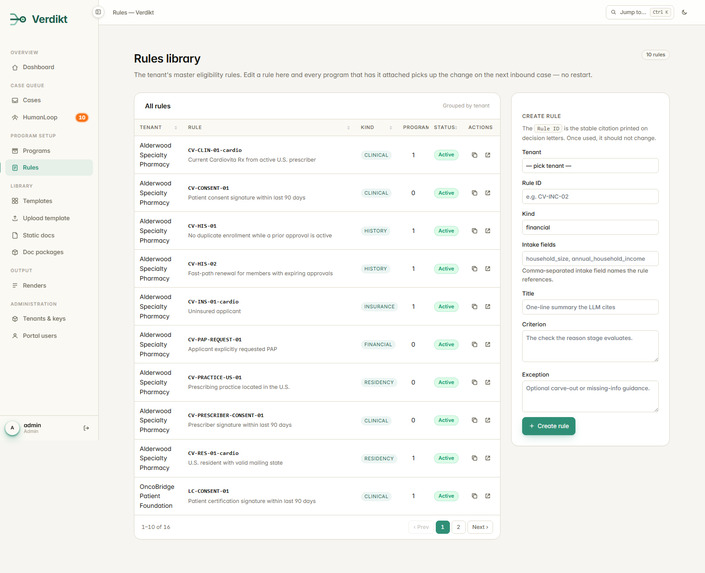Image resolution: width=705 pixels, height=573 pixels.
Task: Toggle dark mode moon icon
Action: click(684, 12)
